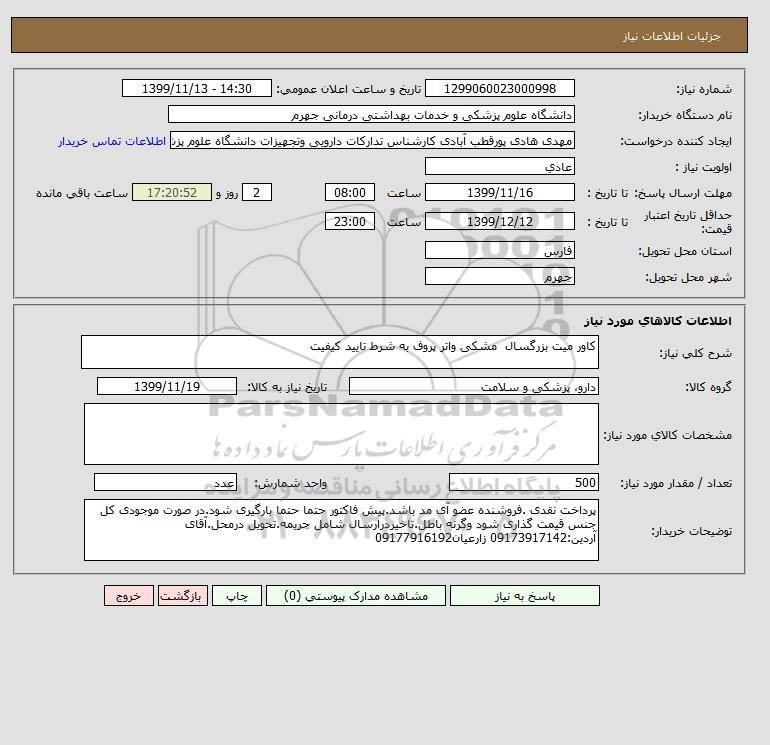Click the ساعت باقی مانده text
This screenshot has height=745, width=770.
click(82, 193)
